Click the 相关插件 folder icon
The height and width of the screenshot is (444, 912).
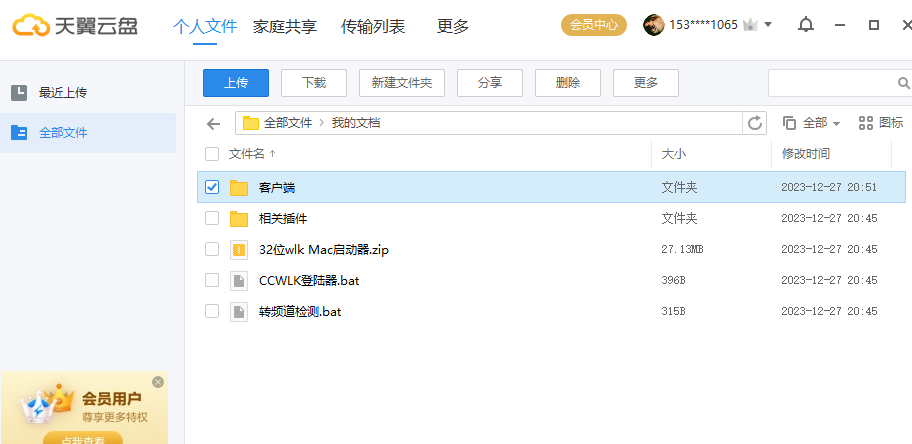tap(239, 219)
